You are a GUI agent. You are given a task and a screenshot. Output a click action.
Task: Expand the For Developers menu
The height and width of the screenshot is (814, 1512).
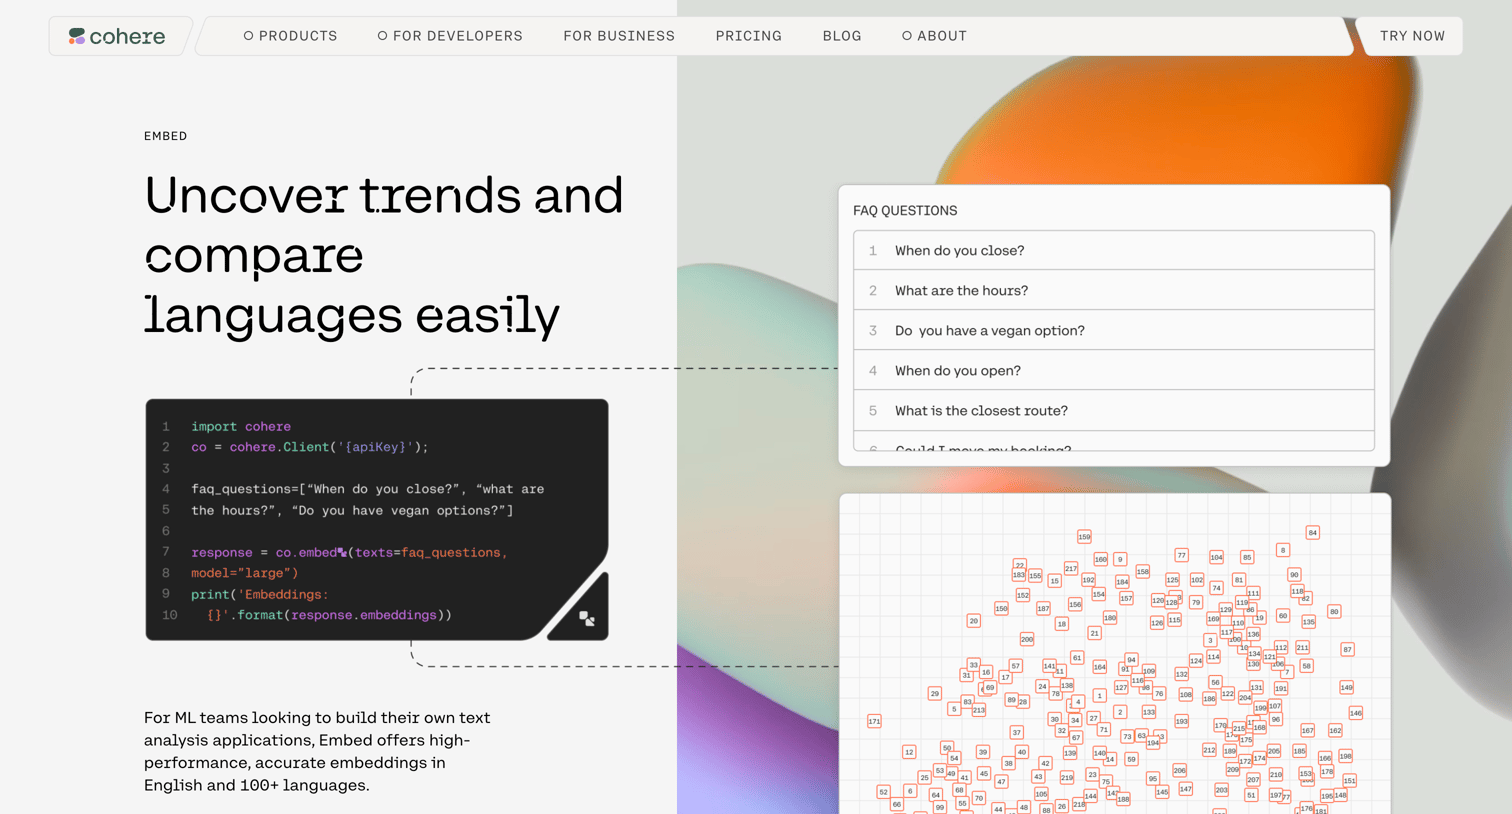(450, 36)
